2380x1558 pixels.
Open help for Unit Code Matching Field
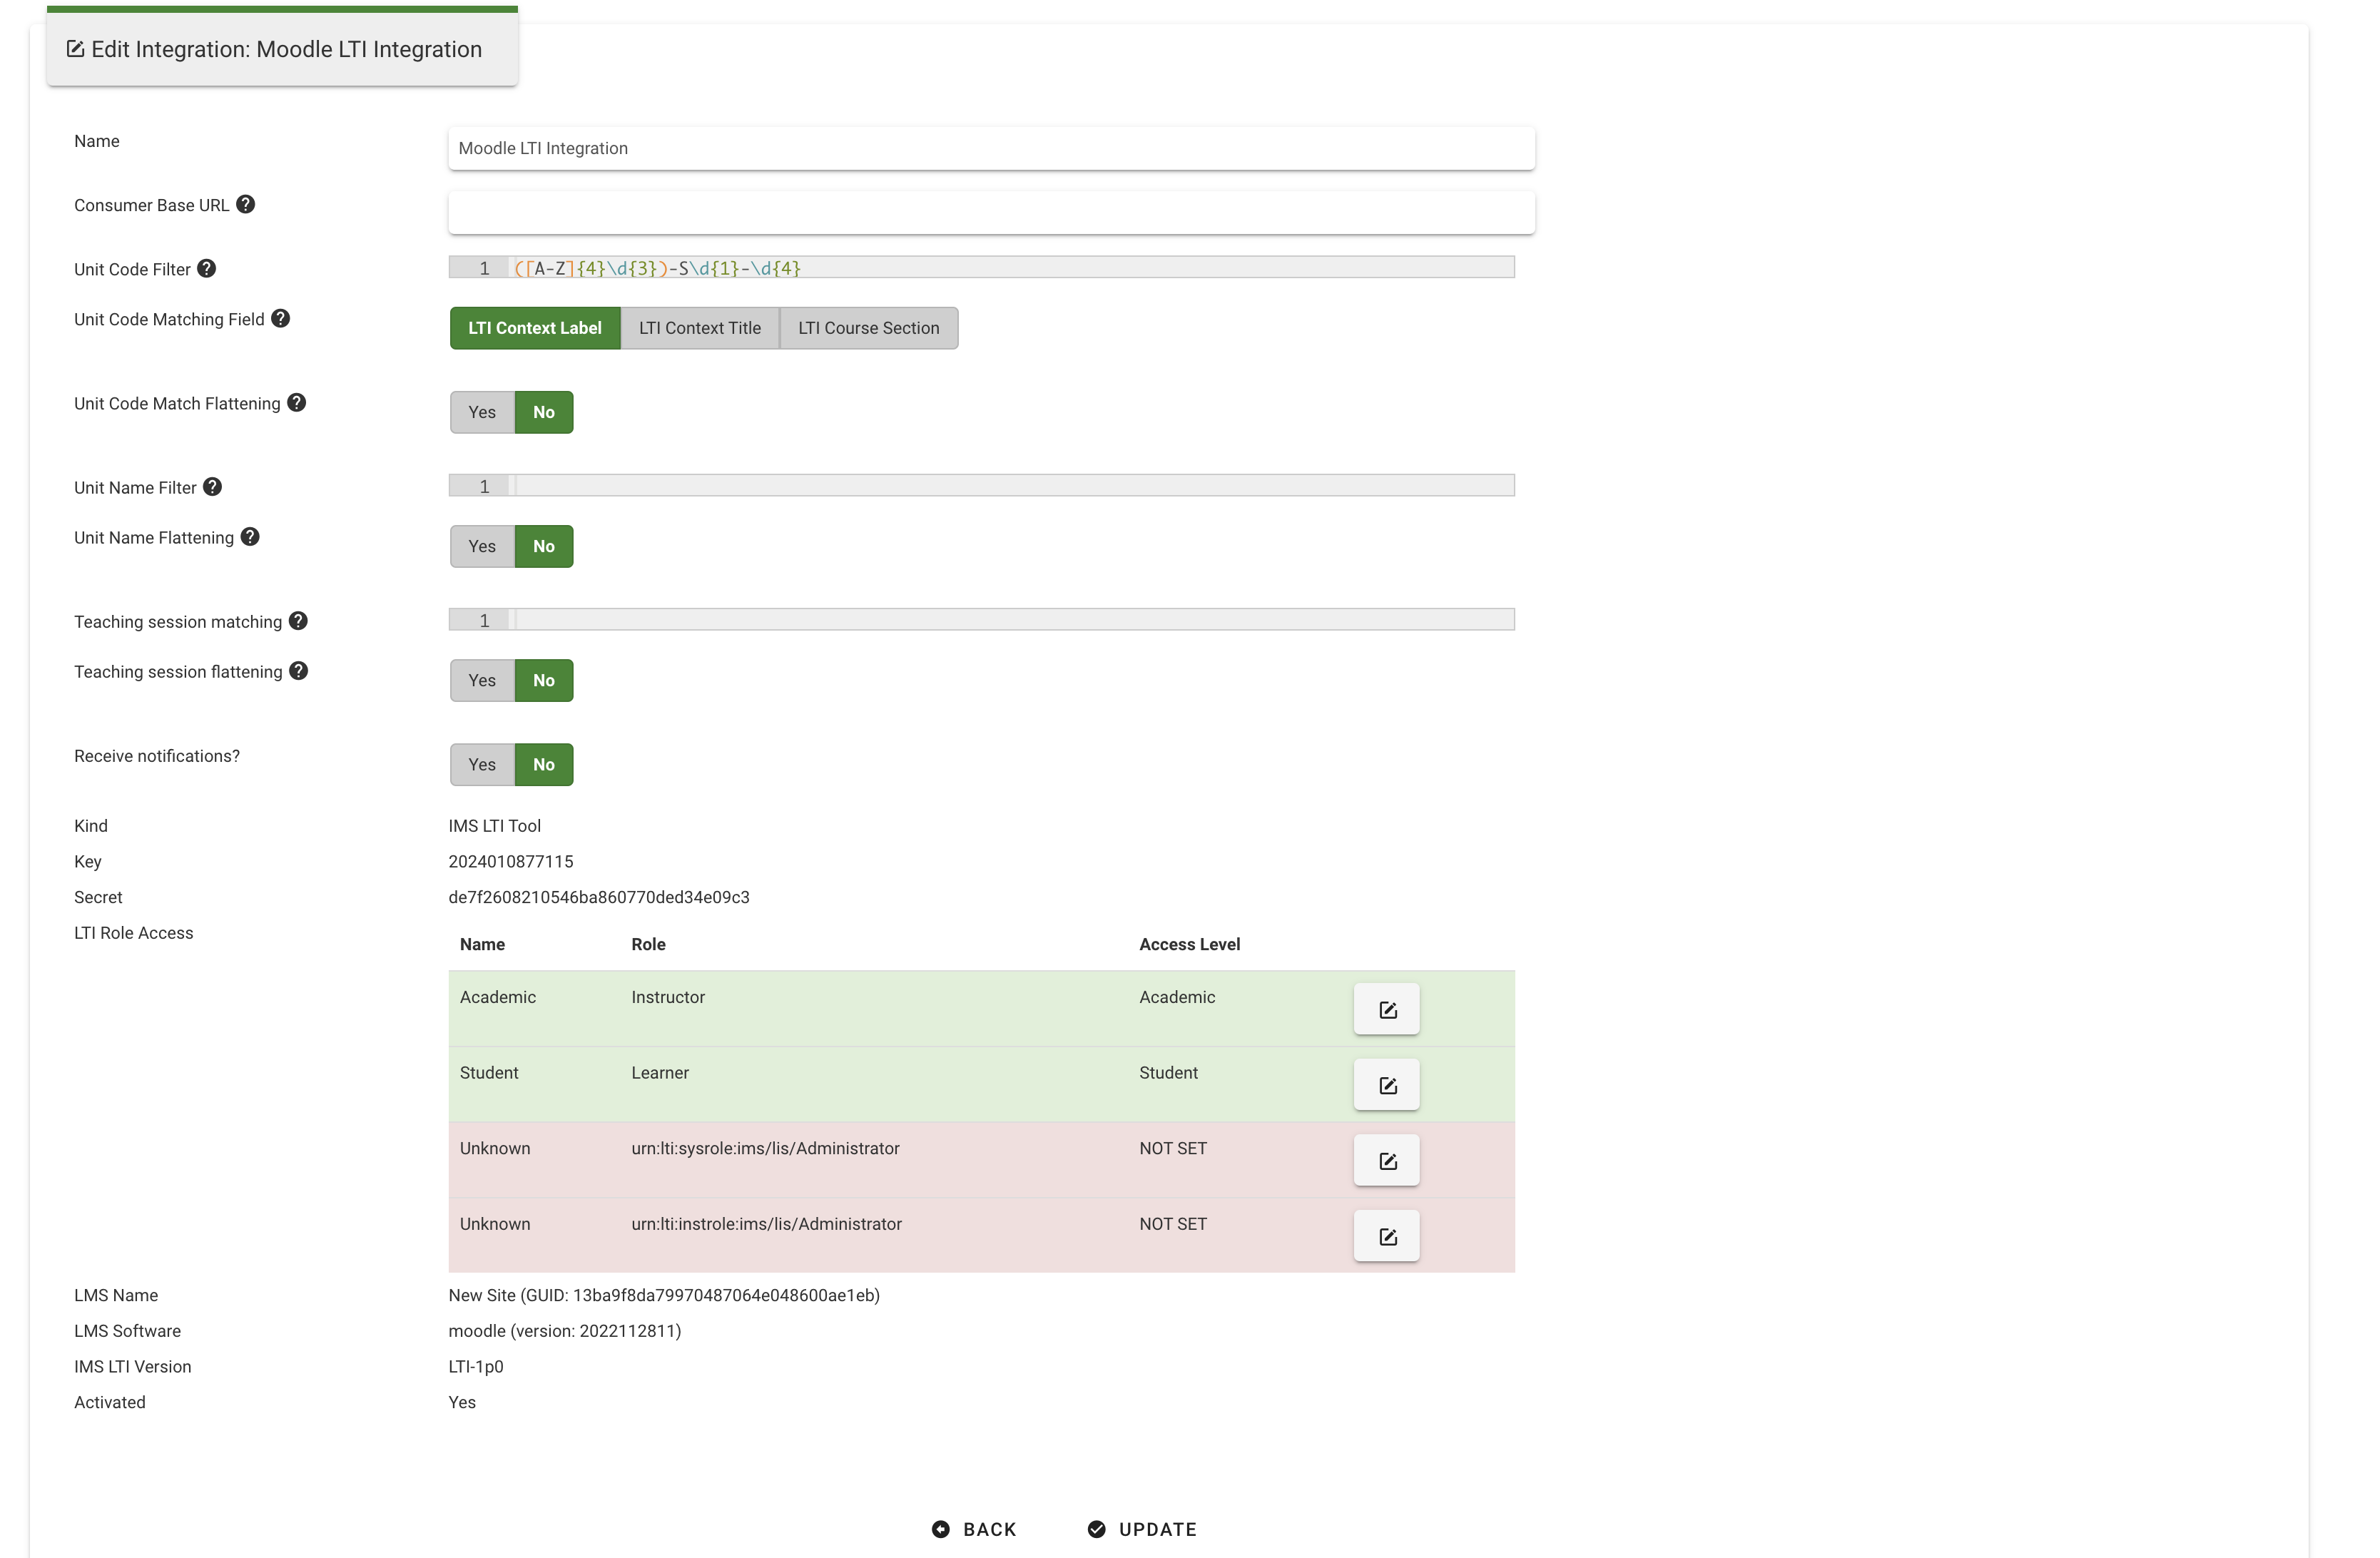pos(280,318)
